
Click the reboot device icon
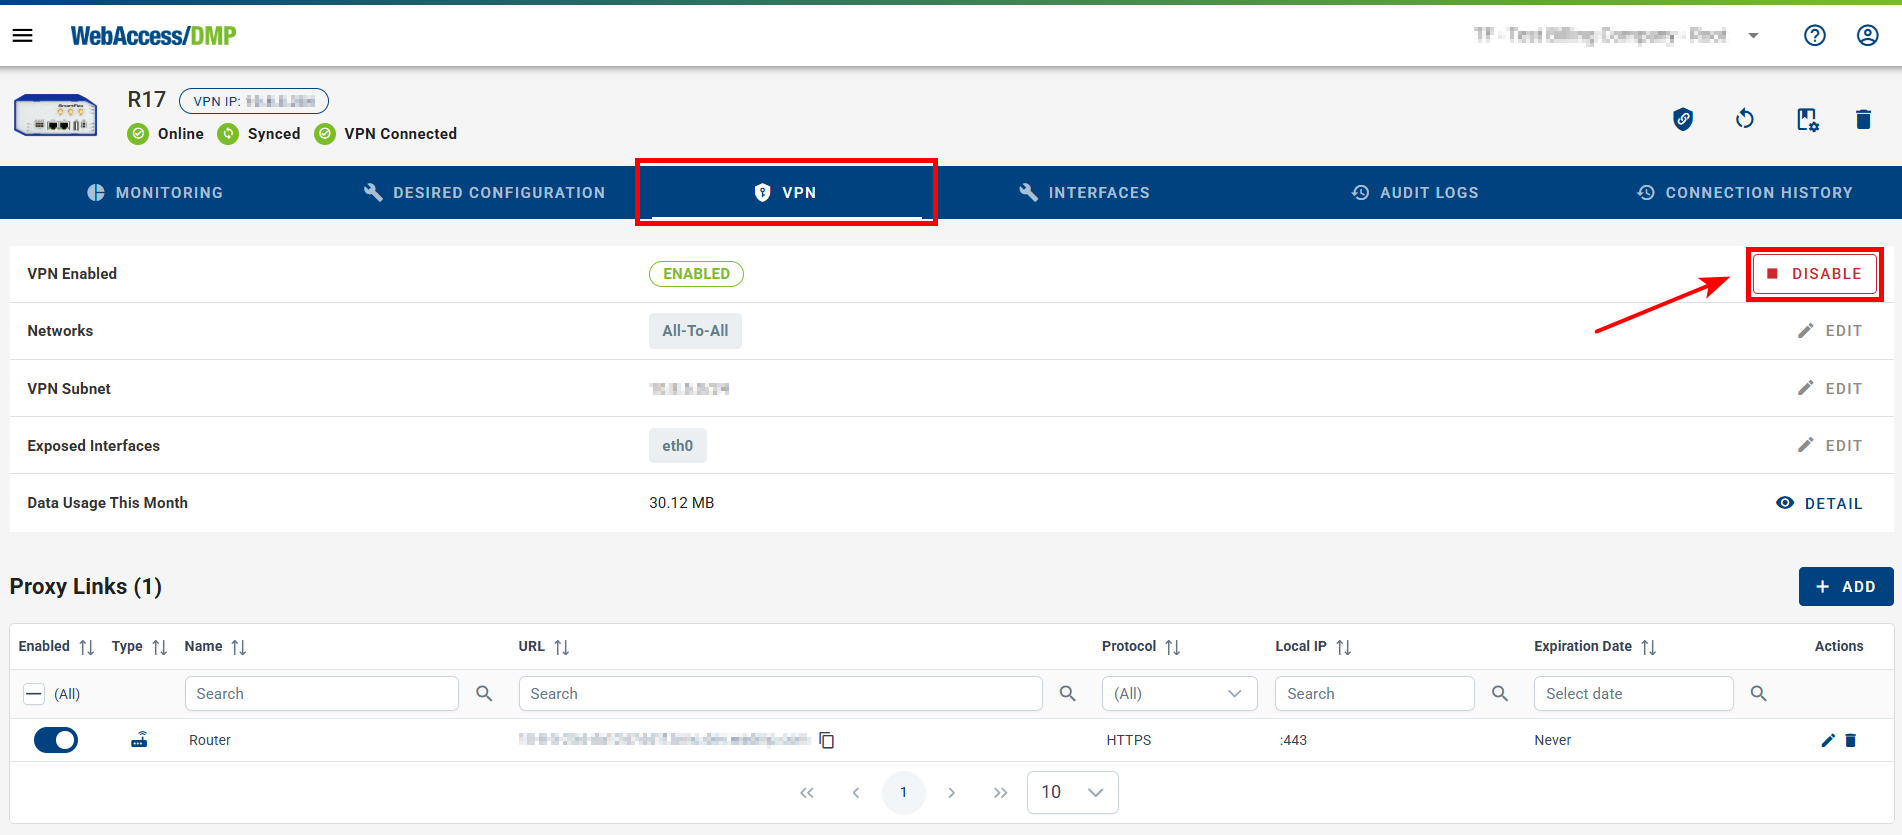click(1744, 120)
